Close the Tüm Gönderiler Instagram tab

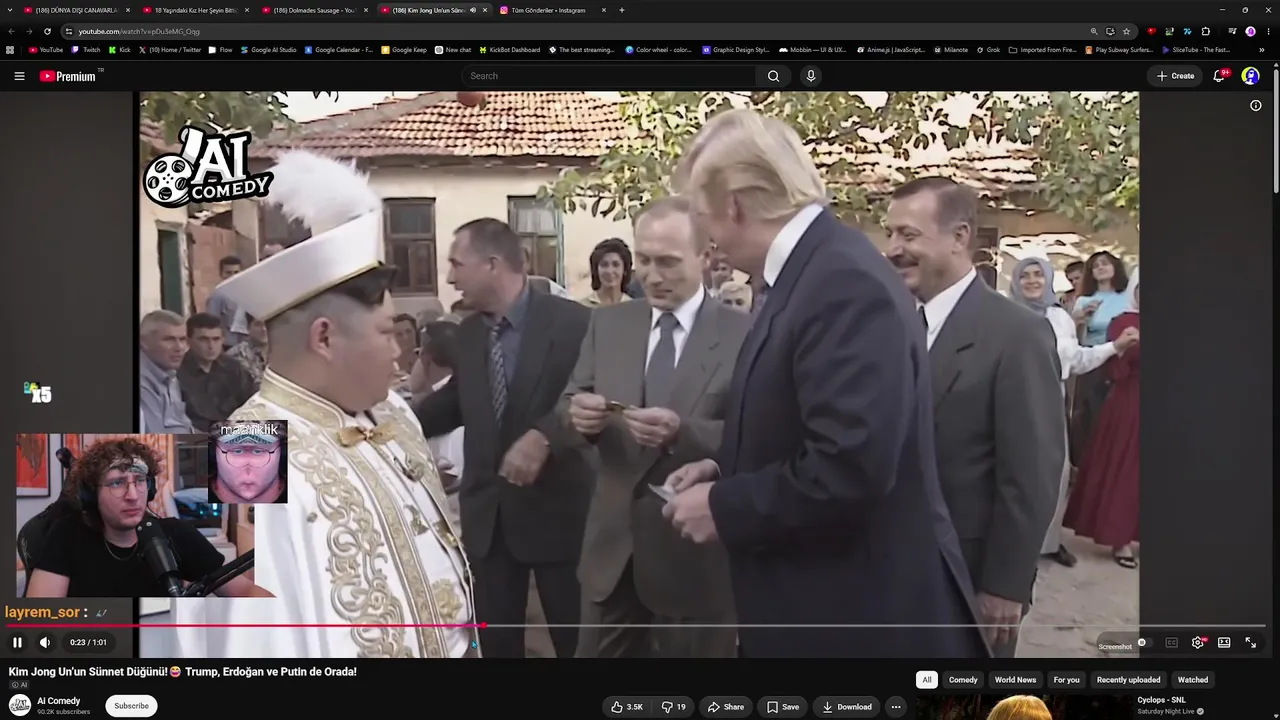click(x=604, y=10)
